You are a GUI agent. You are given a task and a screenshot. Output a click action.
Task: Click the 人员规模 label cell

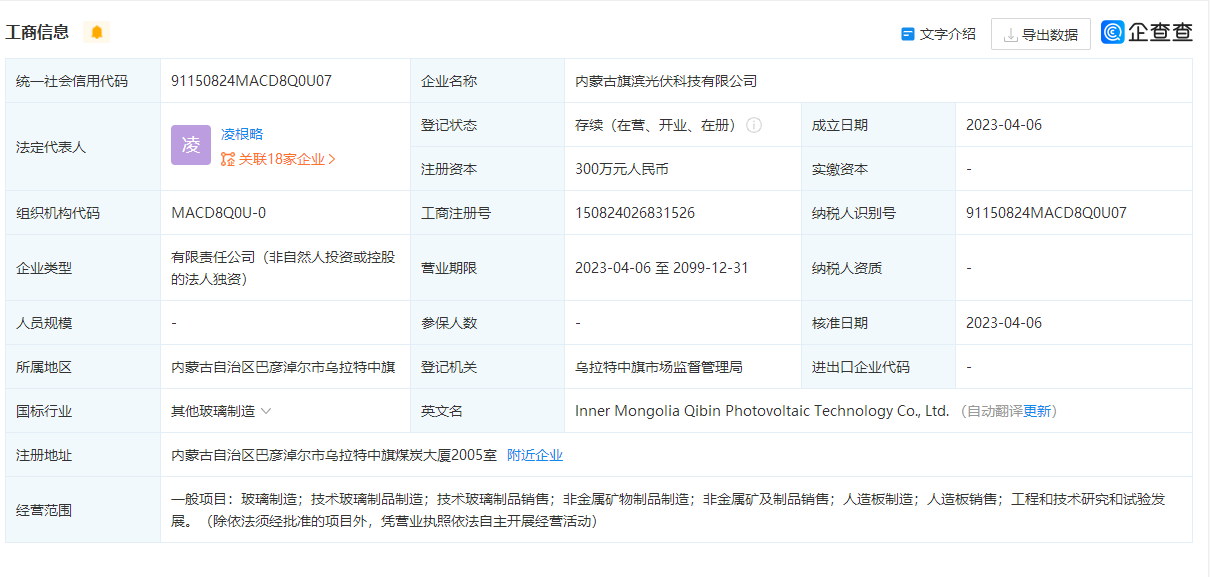(83, 323)
